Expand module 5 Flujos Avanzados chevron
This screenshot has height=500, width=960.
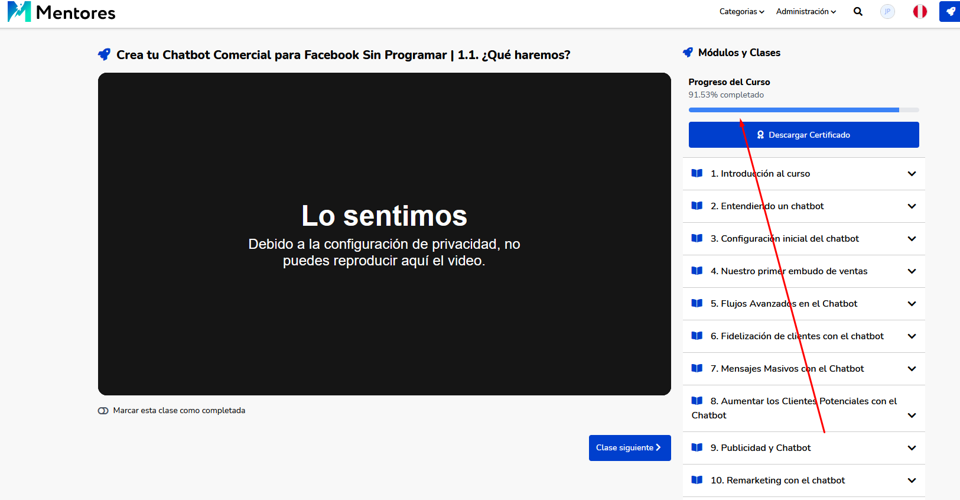click(x=912, y=304)
